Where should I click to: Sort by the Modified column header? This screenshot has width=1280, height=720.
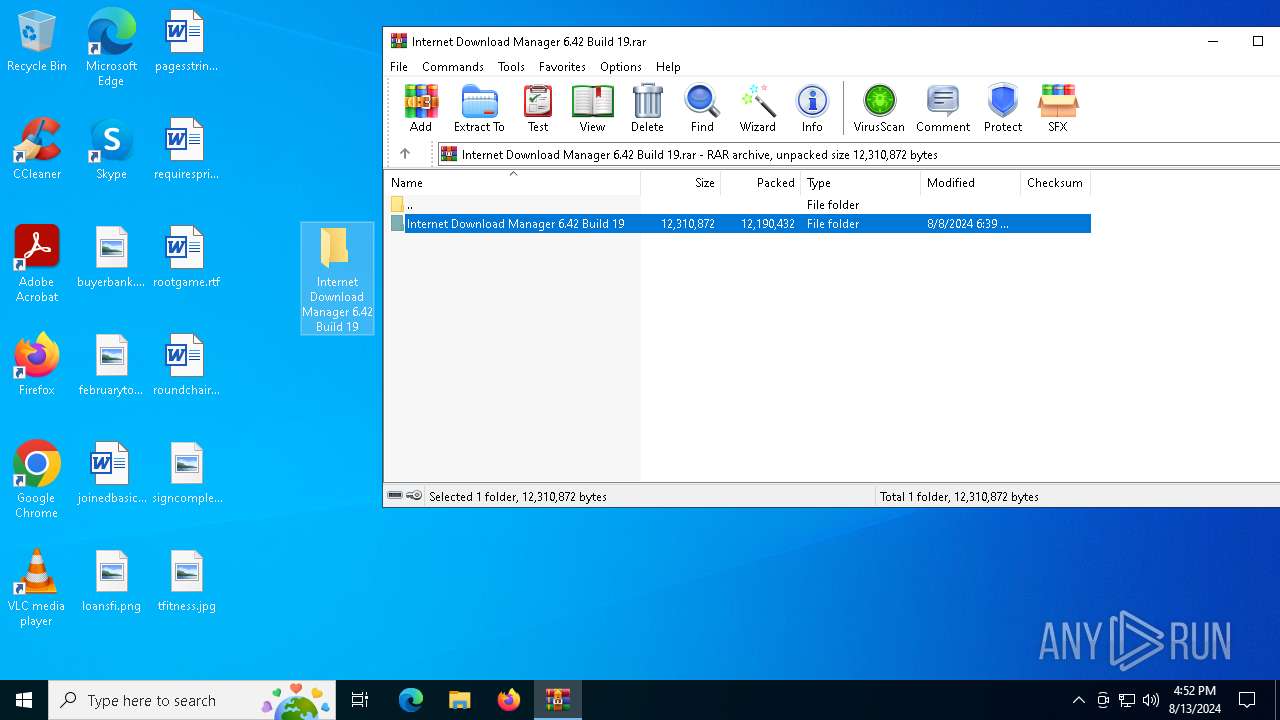pos(970,183)
